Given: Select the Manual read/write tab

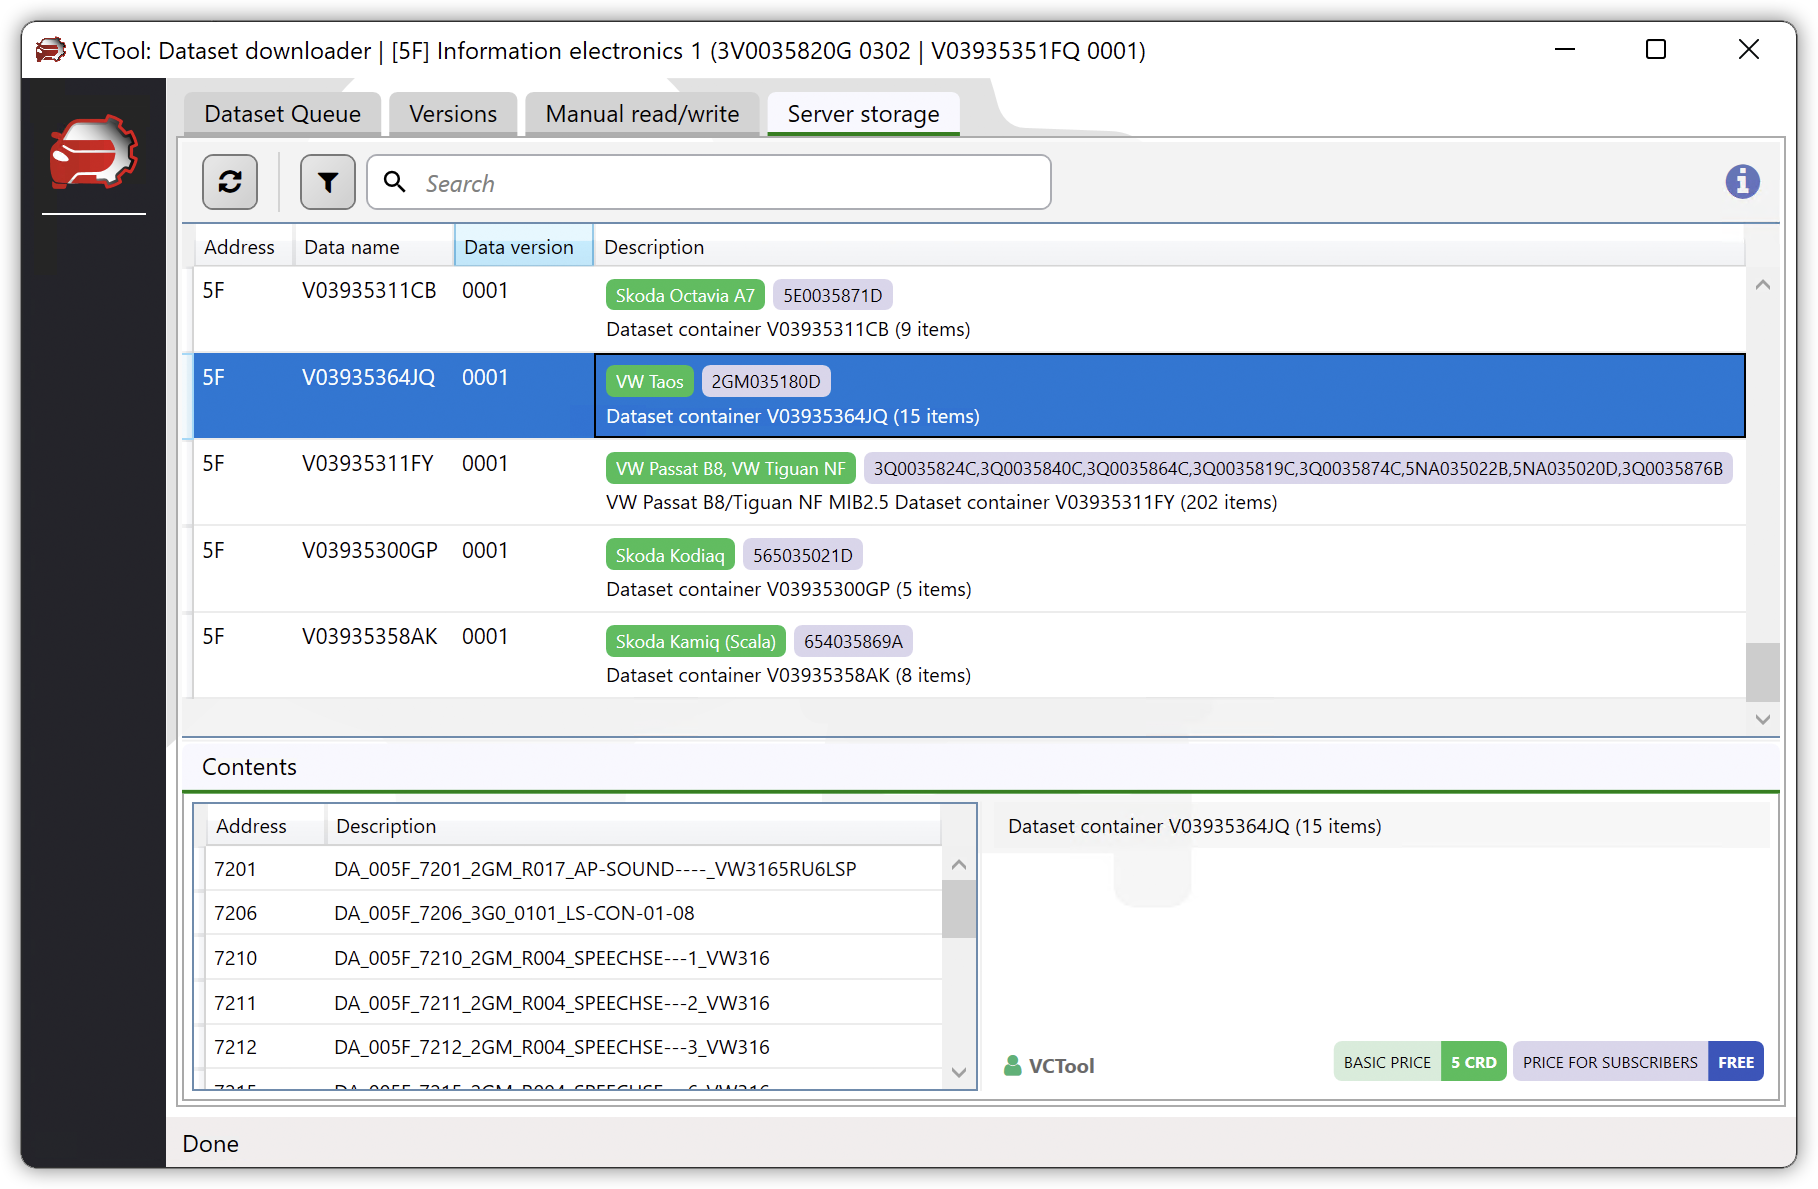Looking at the screenshot, I should tap(642, 114).
